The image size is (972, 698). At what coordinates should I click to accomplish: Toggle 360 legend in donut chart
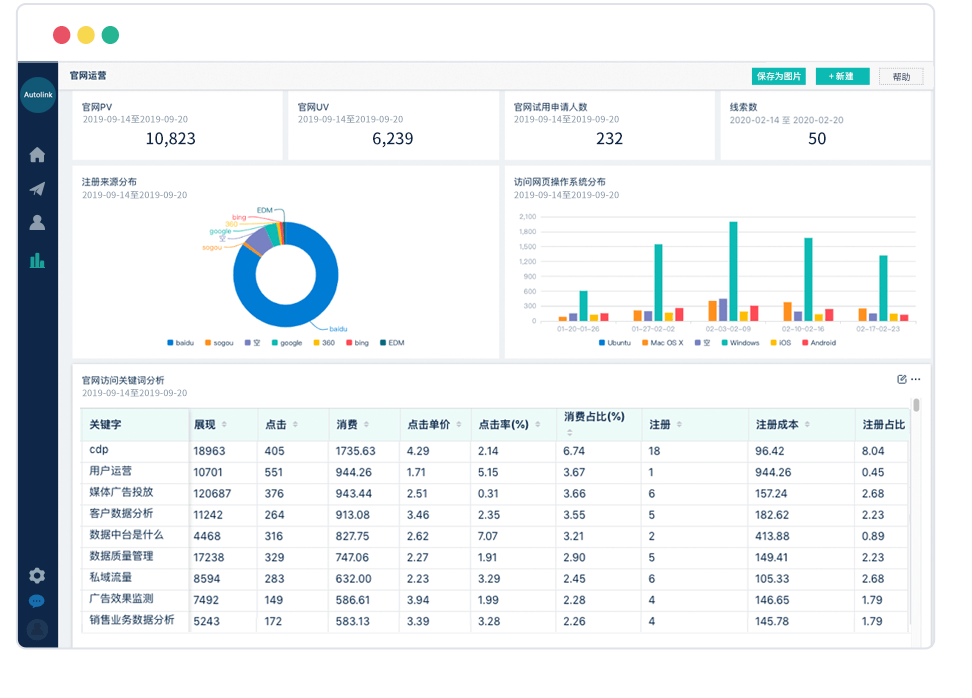(x=324, y=343)
